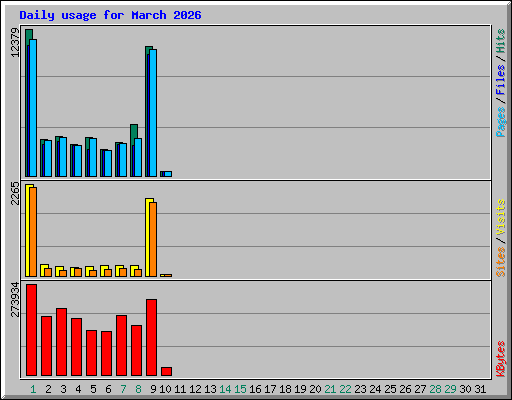Click day 2 on the x-axis
The width and height of the screenshot is (512, 400).
48,389
